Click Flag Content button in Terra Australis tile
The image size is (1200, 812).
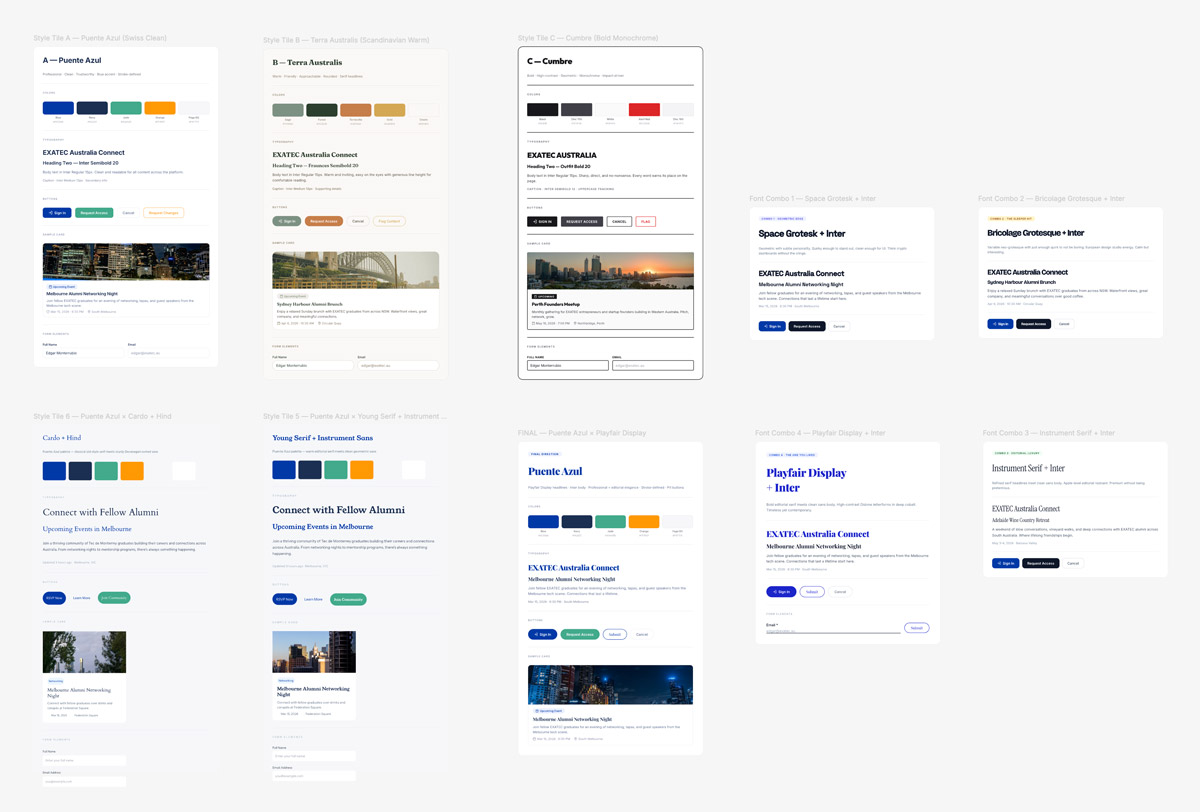click(x=388, y=221)
